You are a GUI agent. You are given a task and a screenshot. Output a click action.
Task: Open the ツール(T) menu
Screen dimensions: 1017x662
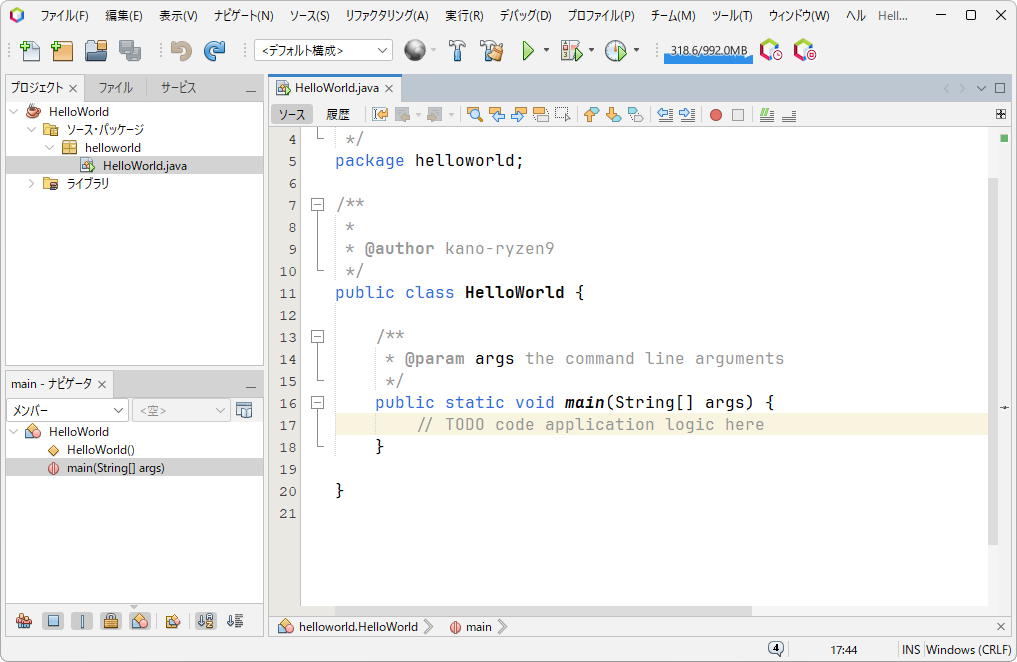click(x=732, y=16)
